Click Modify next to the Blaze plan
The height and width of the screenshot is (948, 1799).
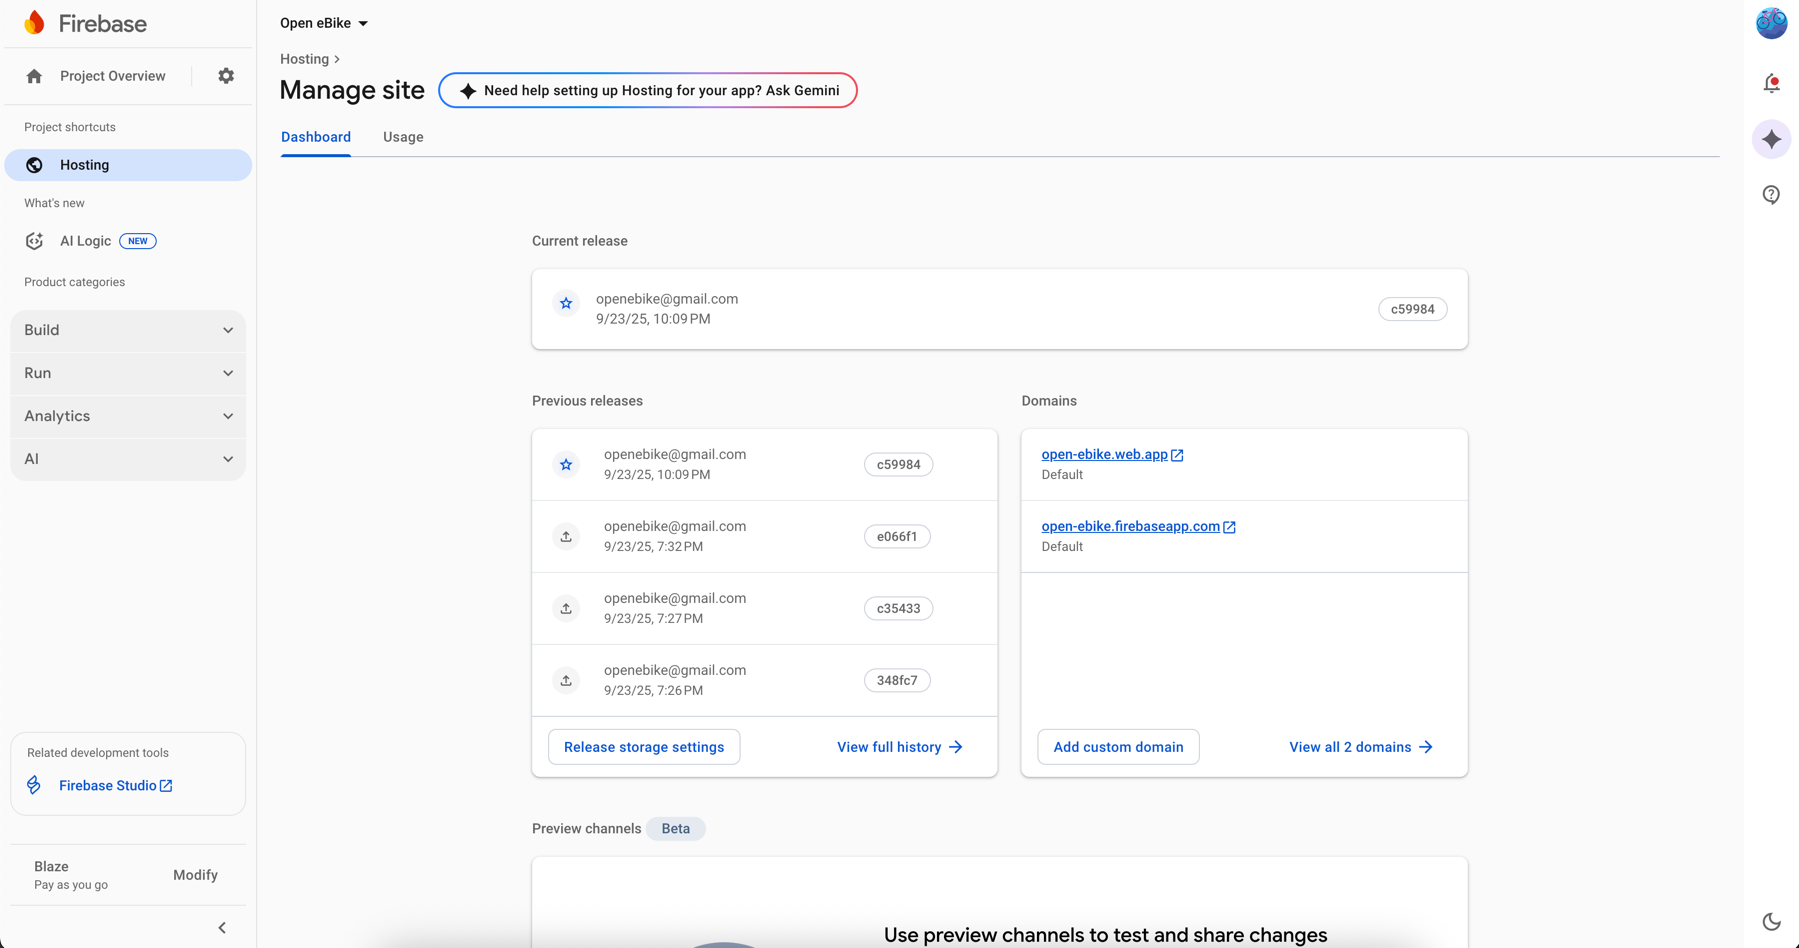coord(195,874)
